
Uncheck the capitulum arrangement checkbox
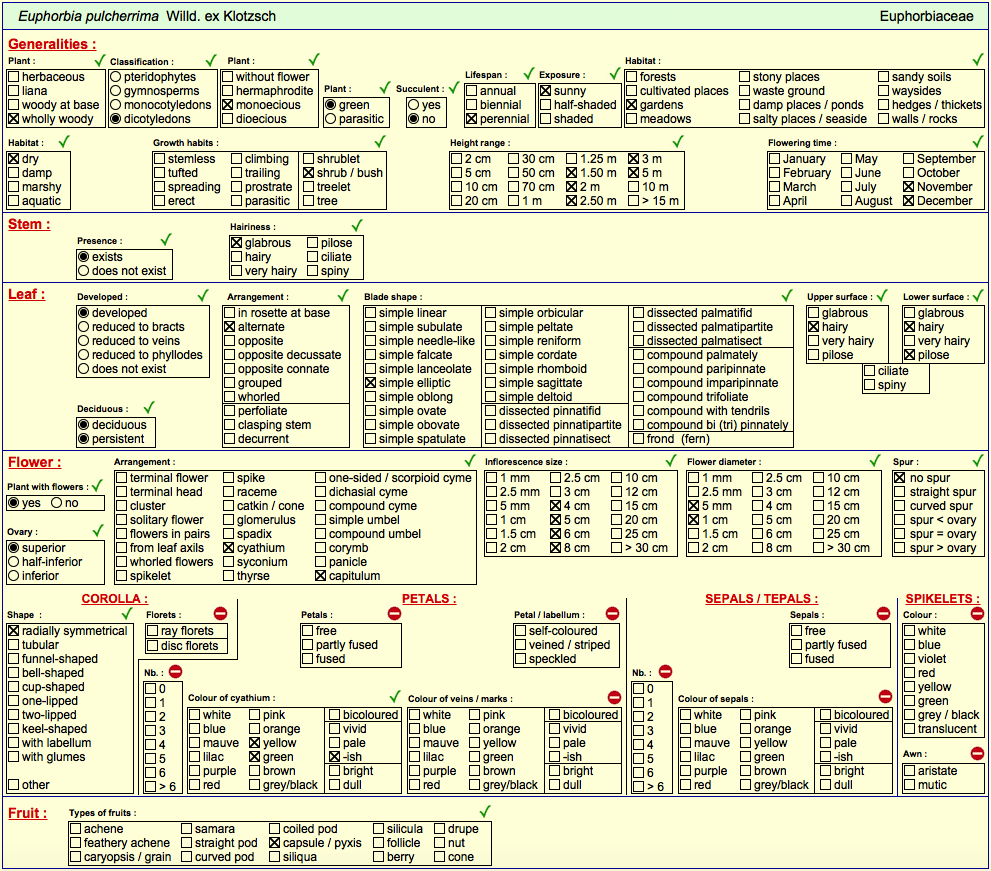(320, 575)
